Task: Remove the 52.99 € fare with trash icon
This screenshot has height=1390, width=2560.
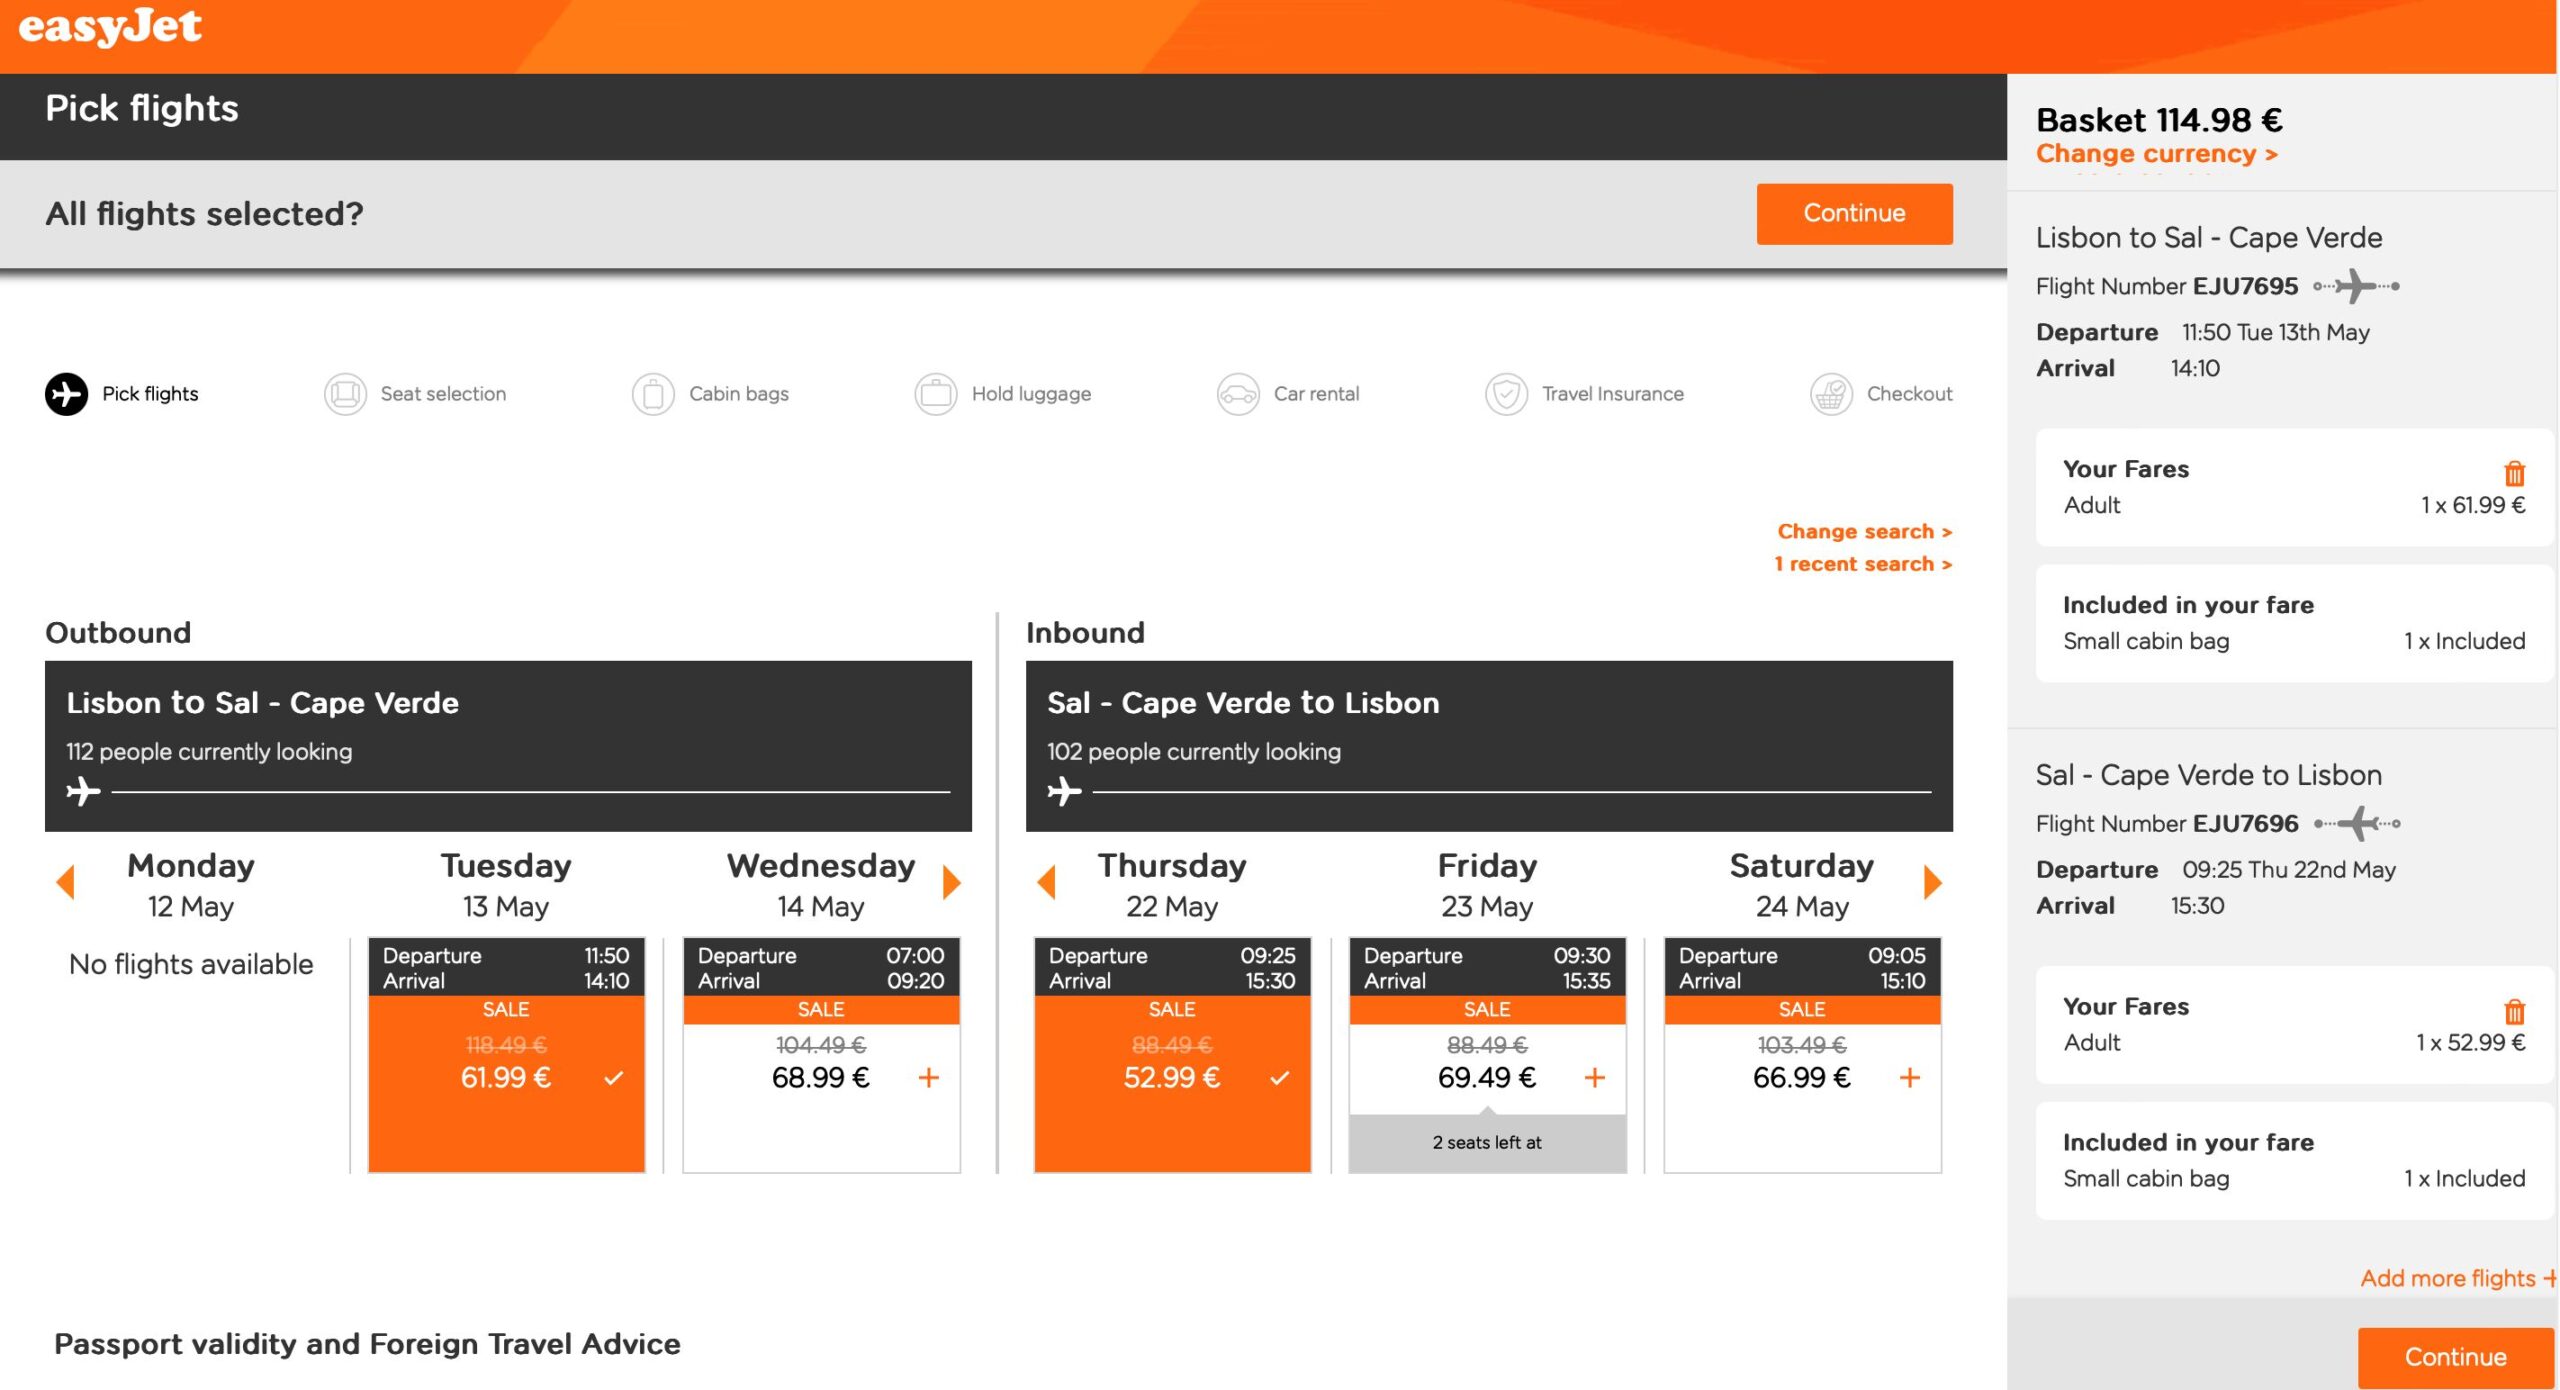Action: click(2514, 1011)
